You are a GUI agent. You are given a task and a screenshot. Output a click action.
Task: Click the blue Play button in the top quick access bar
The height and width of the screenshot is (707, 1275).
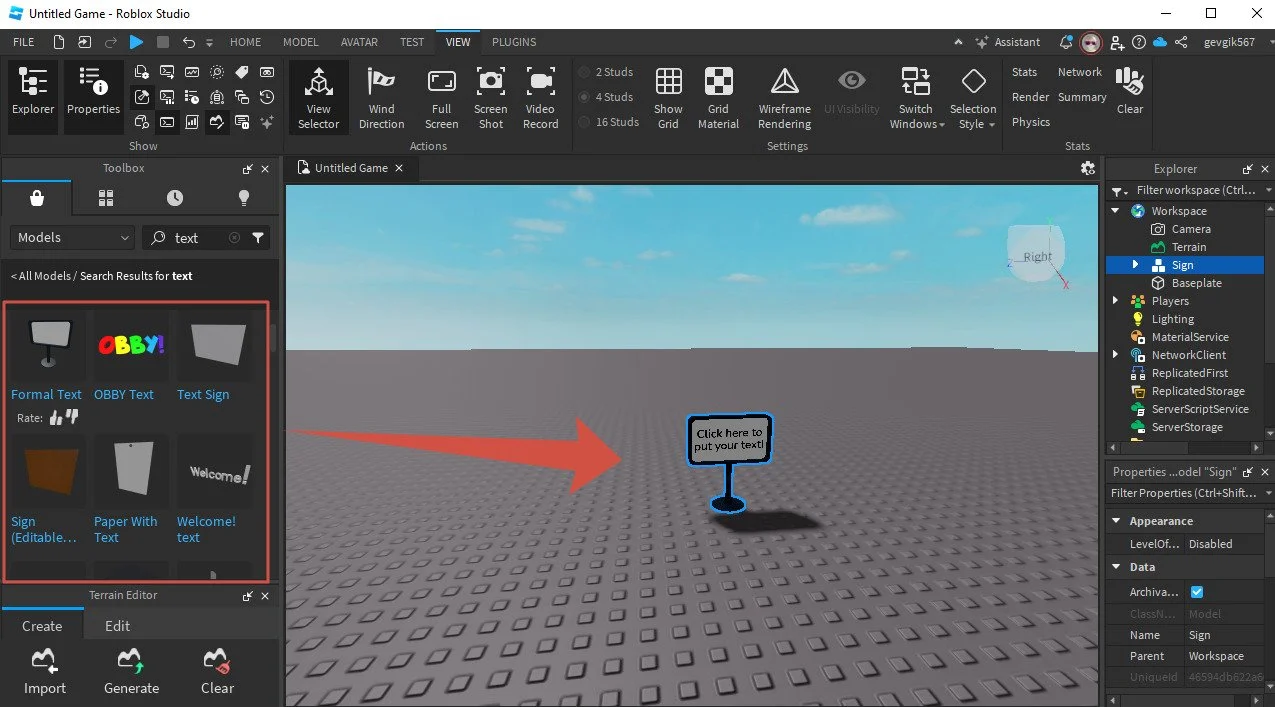click(136, 42)
